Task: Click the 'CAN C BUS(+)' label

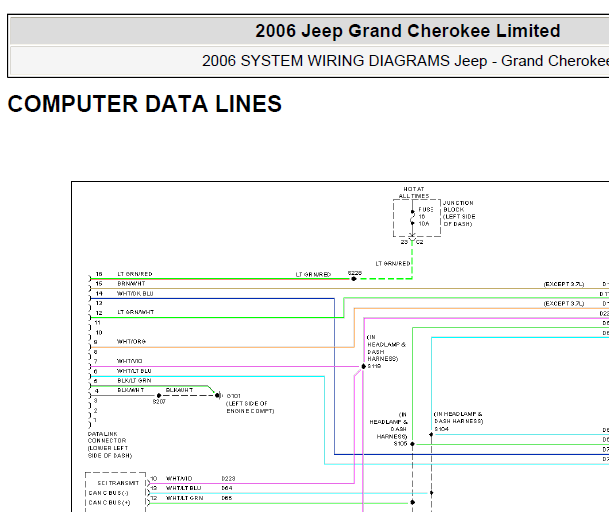Action: [110, 503]
